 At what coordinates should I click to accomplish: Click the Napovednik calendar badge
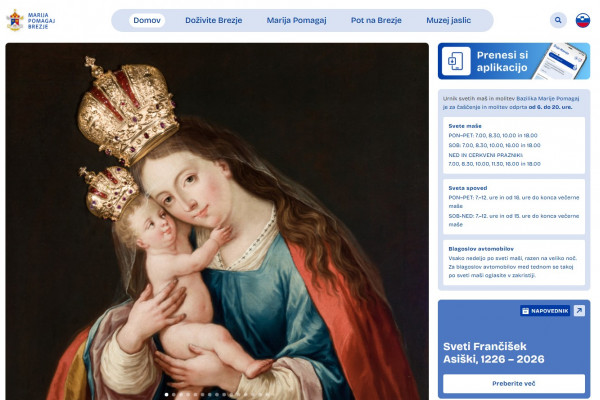pyautogui.click(x=545, y=311)
